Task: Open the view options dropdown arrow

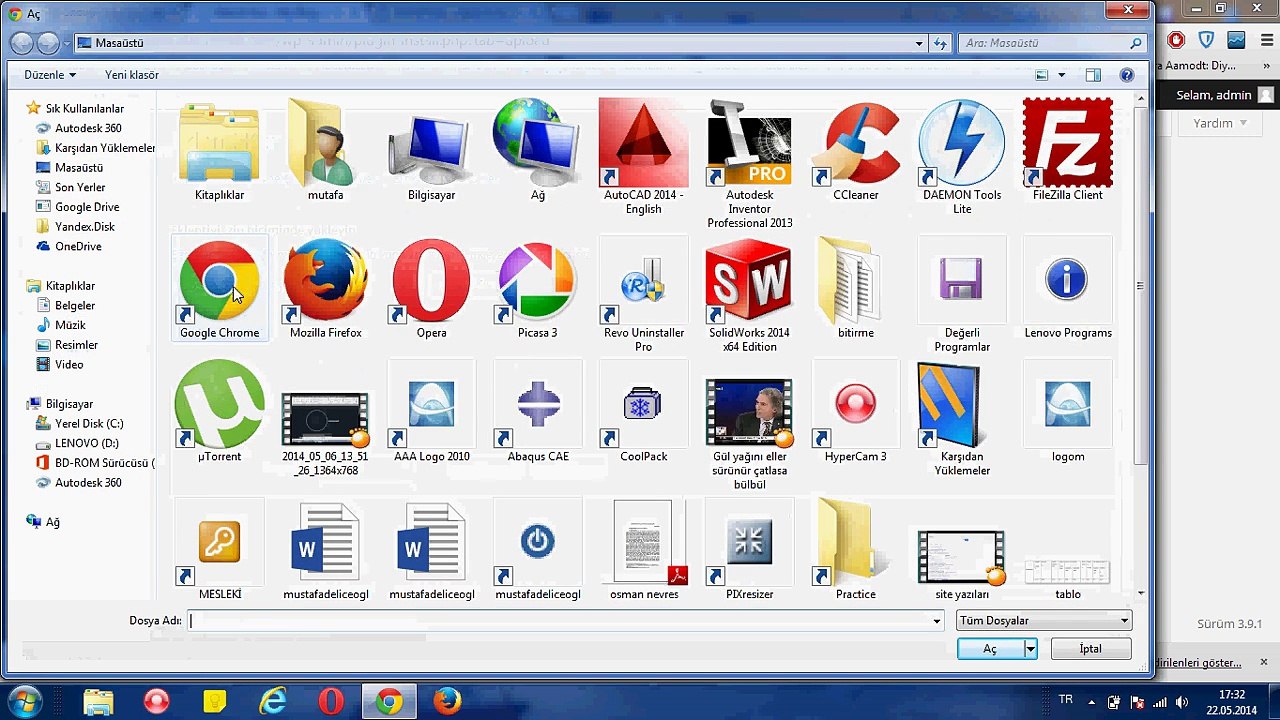Action: 1062,75
